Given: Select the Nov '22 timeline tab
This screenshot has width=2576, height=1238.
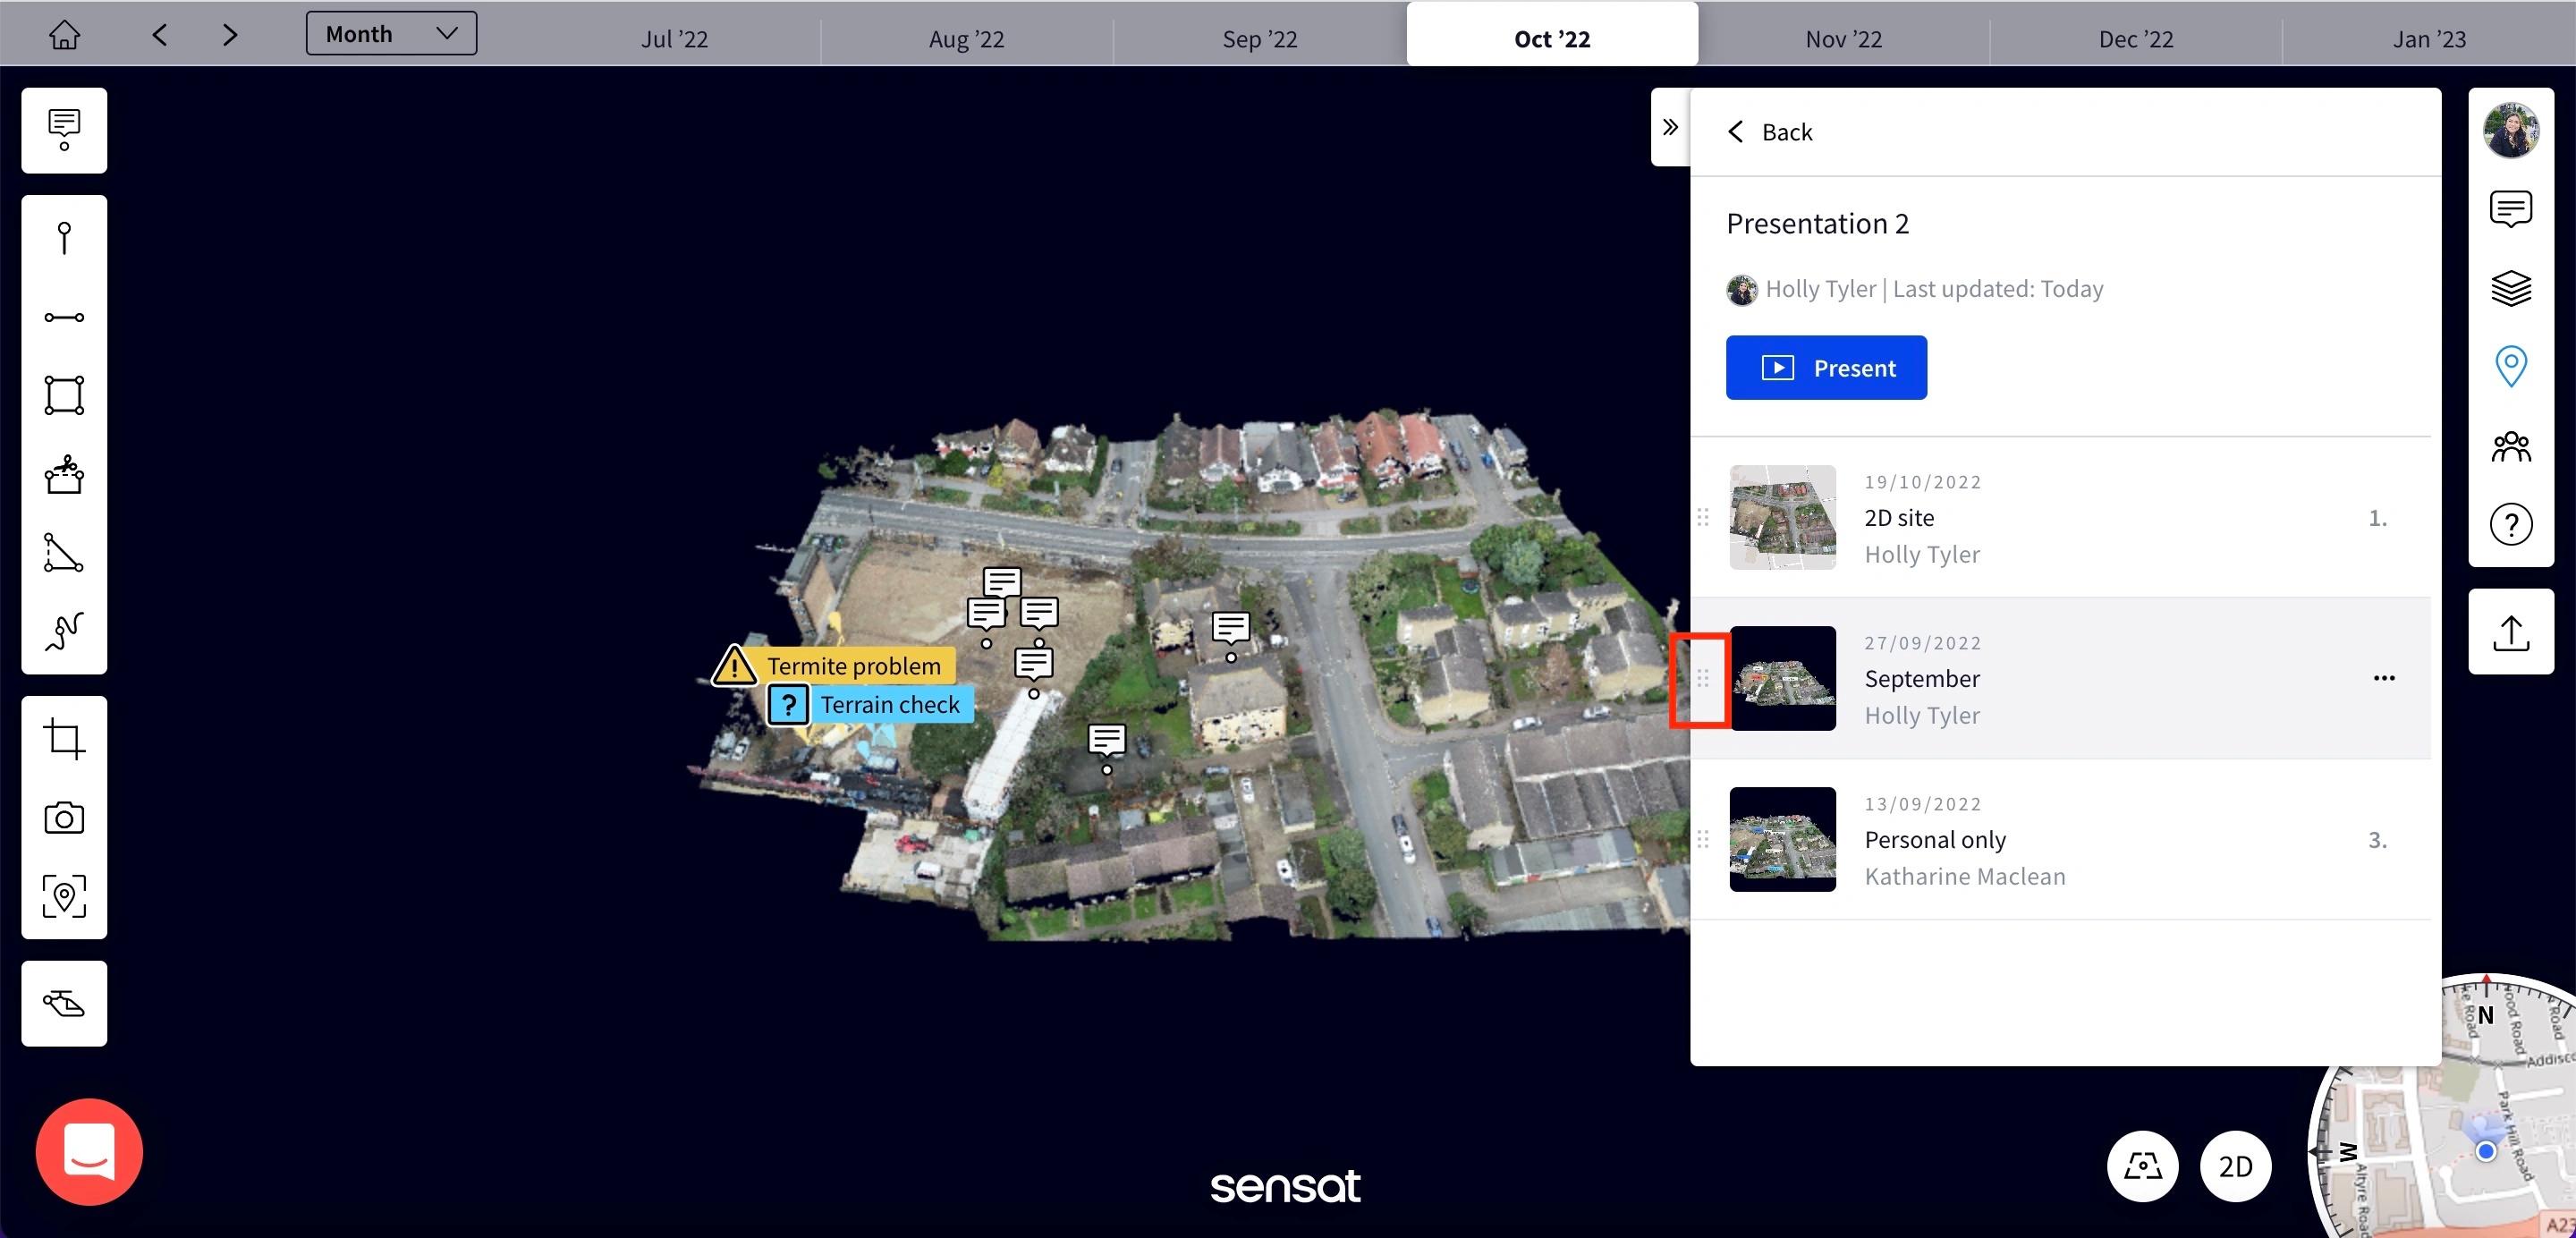Looking at the screenshot, I should pos(1843,39).
